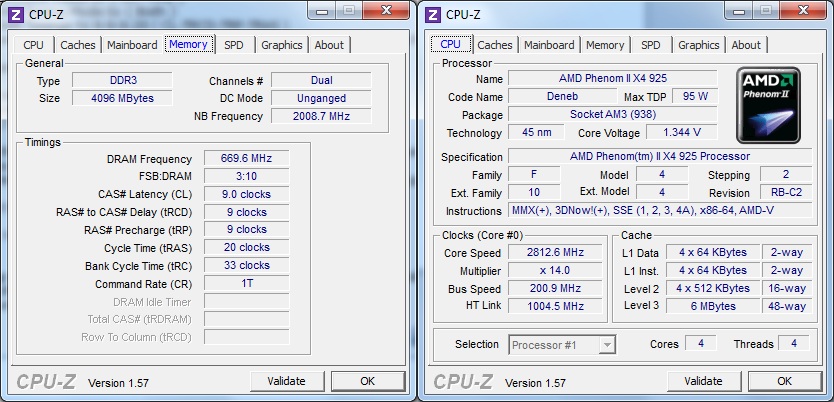Open the SPD tab in the left window
Viewport: 834px width, 402px height.
(233, 45)
